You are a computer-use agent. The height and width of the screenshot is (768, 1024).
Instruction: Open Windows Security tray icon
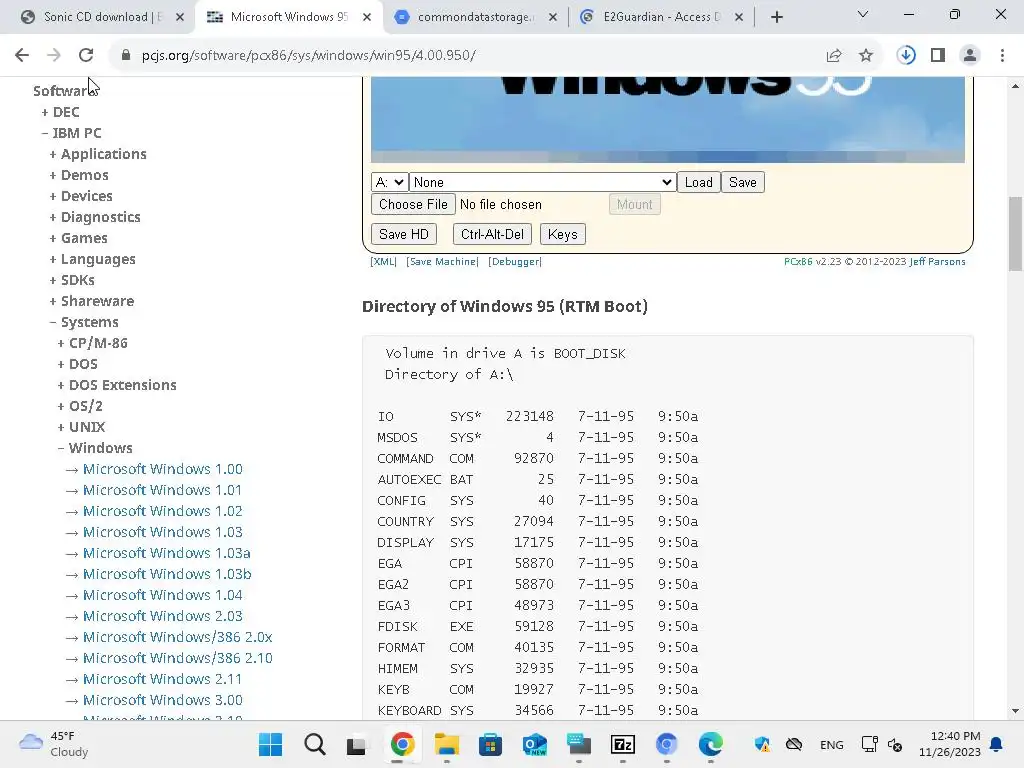762,744
